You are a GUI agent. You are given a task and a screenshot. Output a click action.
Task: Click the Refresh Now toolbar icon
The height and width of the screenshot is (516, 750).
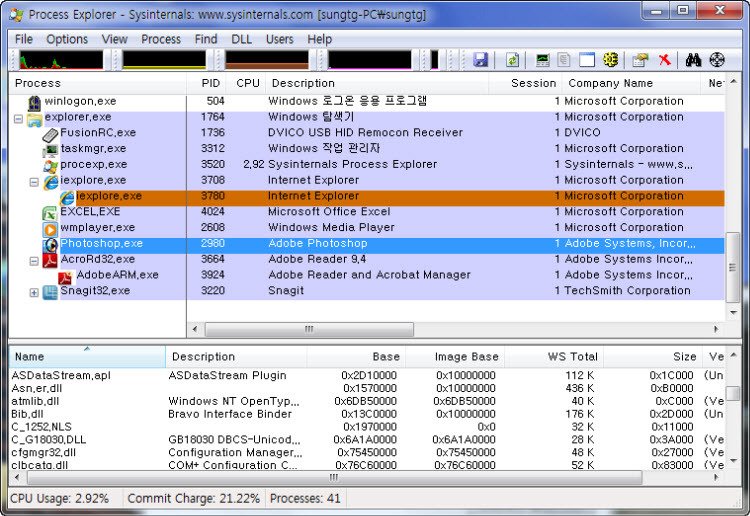coord(512,60)
